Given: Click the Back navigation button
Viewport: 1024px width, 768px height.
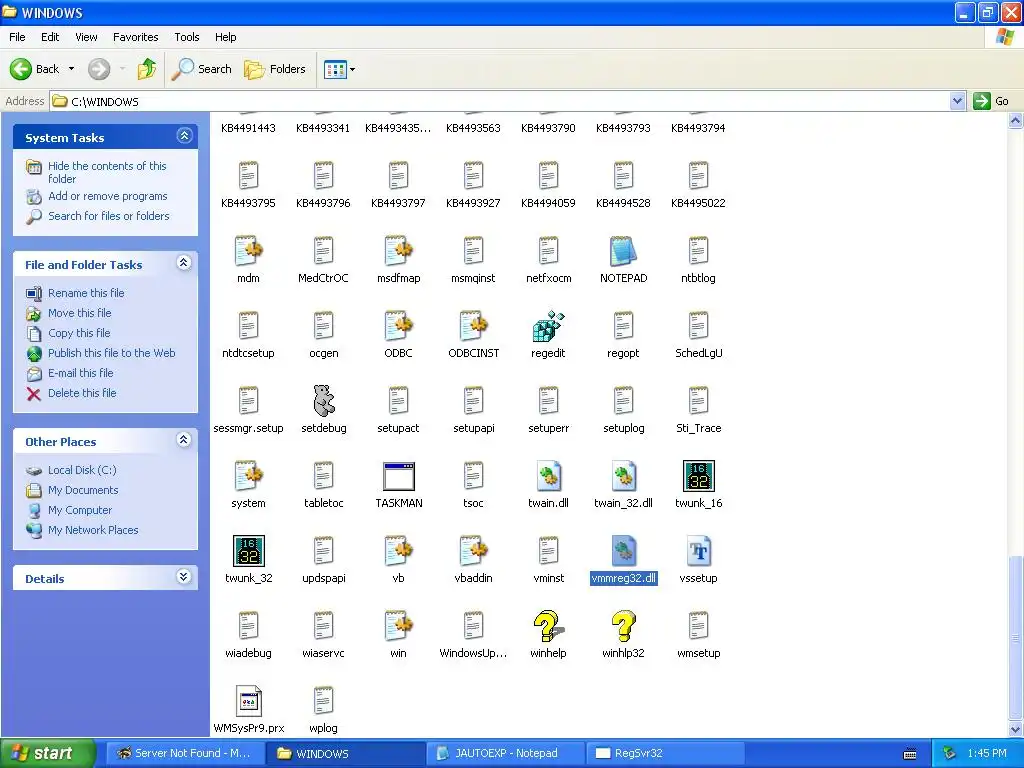Looking at the screenshot, I should click(34, 69).
